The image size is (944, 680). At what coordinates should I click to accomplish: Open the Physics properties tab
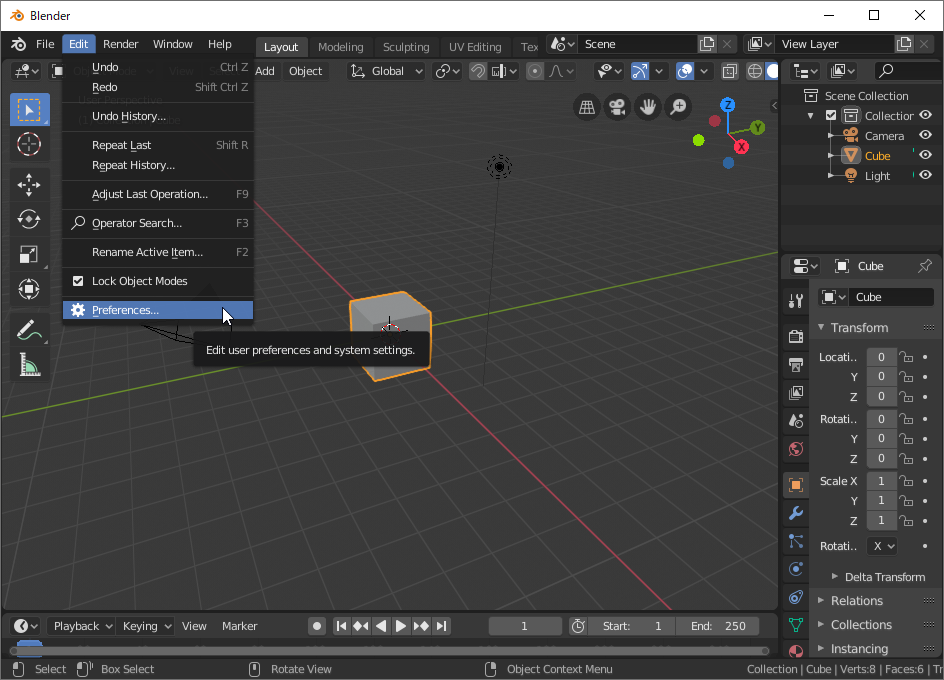point(796,569)
